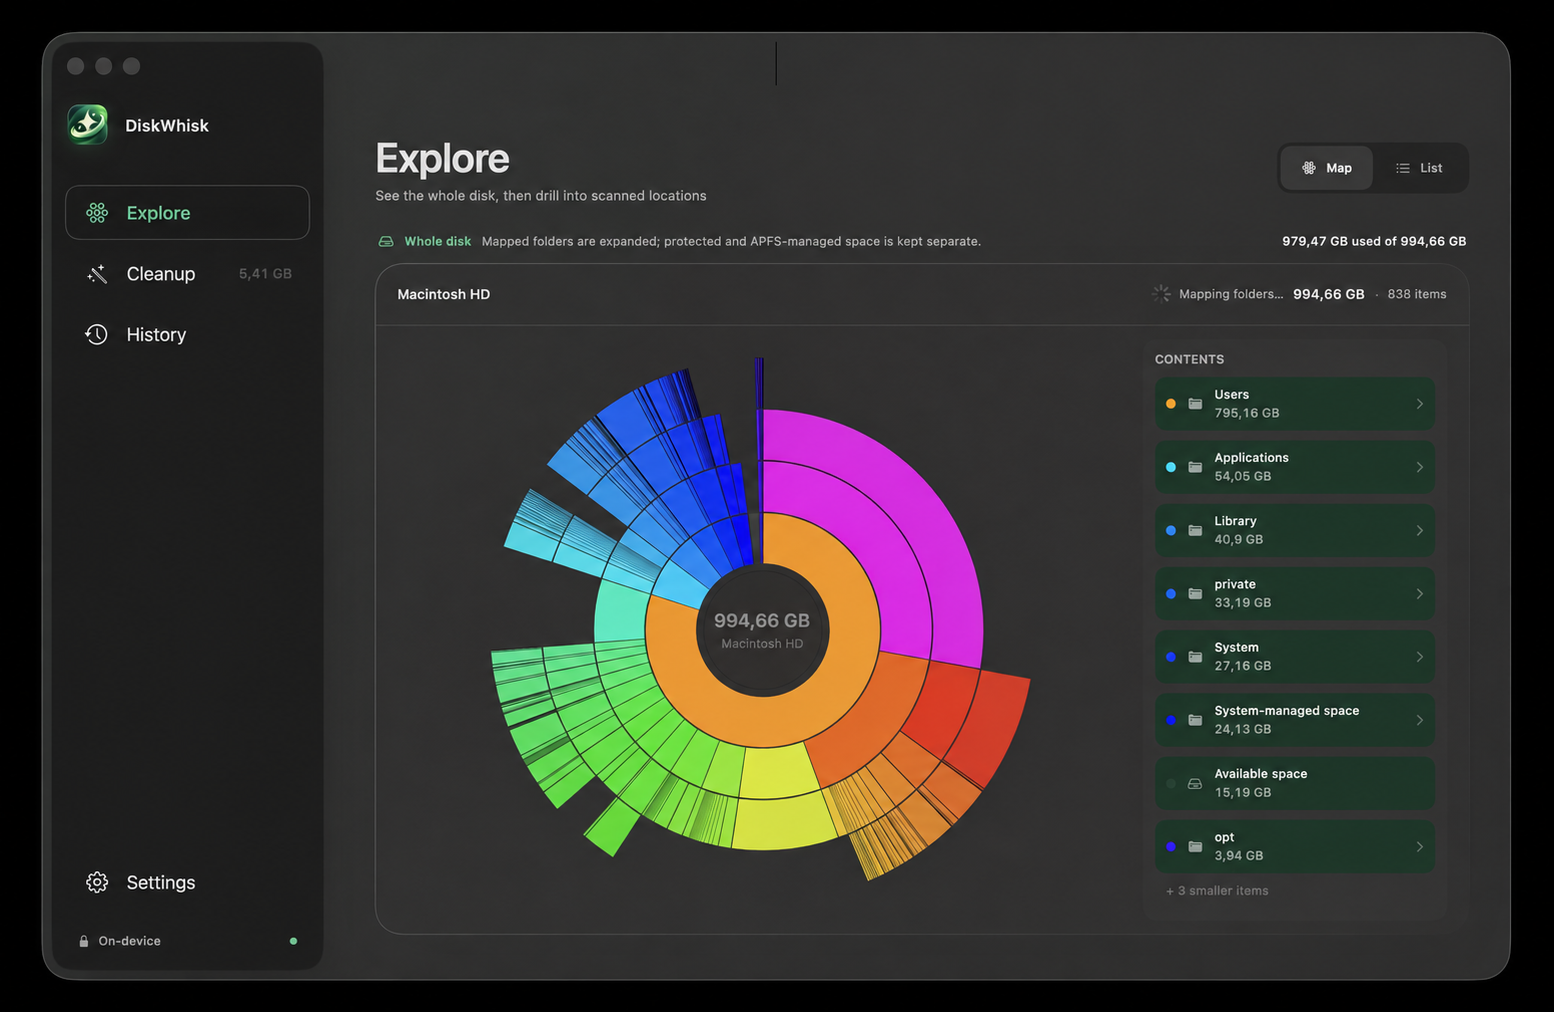
Task: Click the private folder icon
Action: [1195, 594]
